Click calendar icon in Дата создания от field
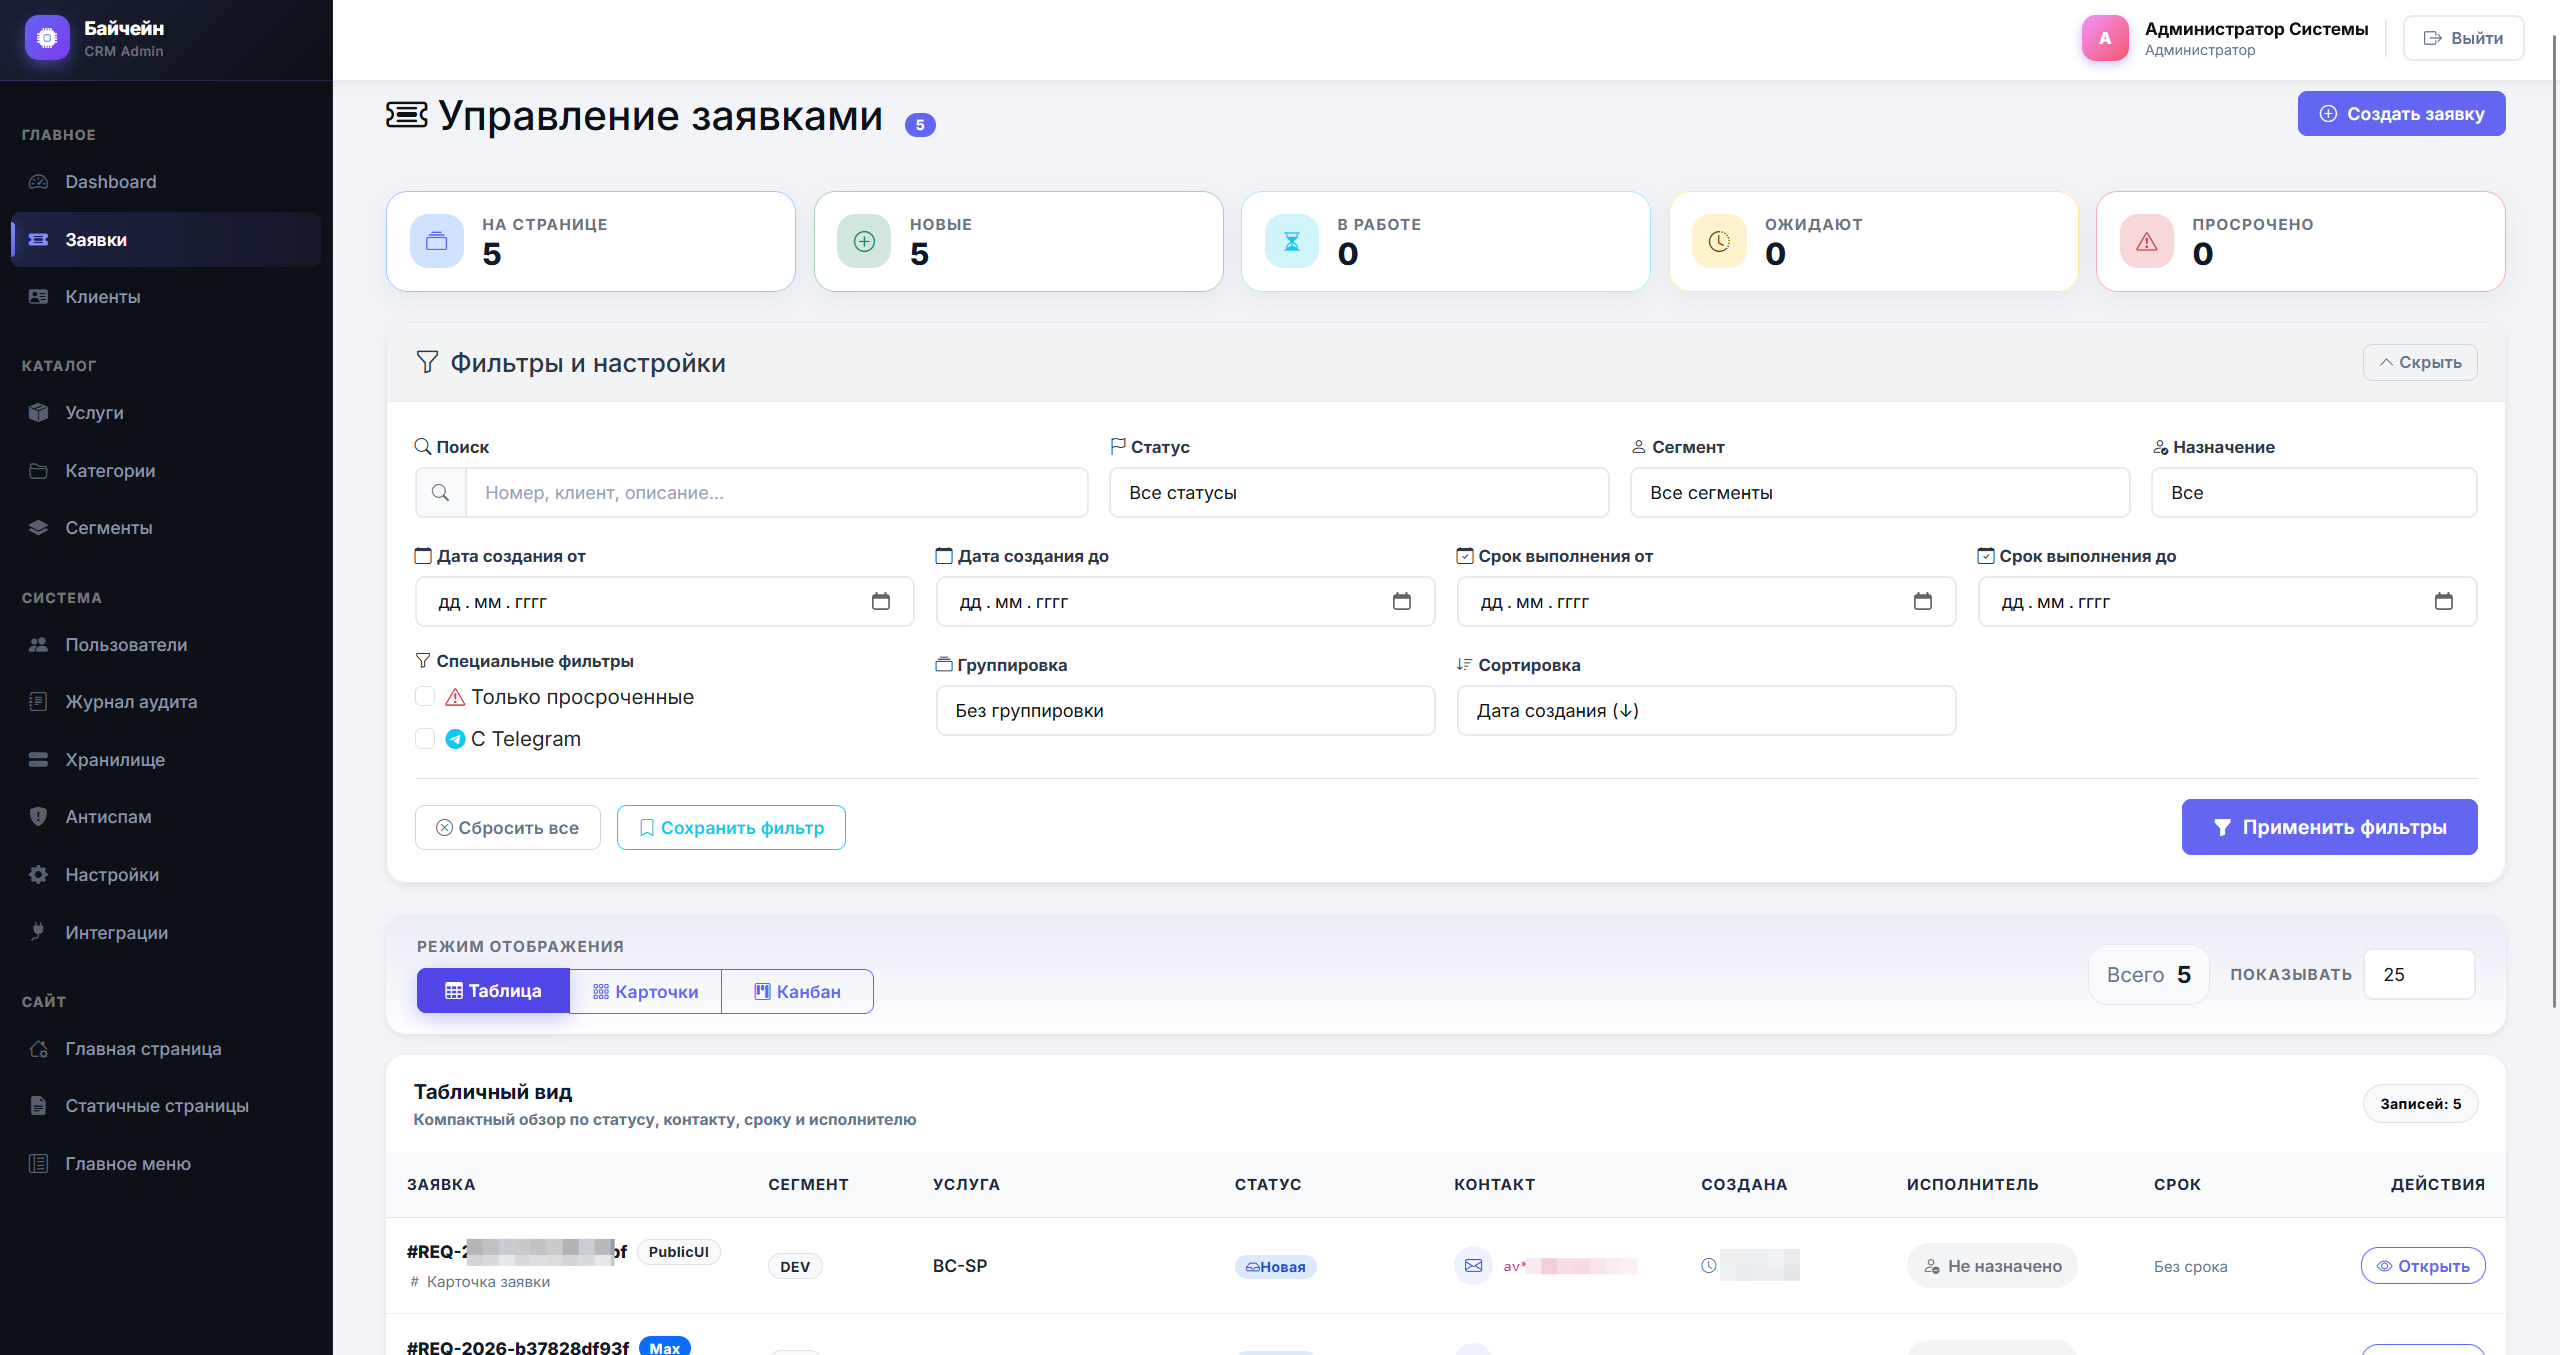The width and height of the screenshot is (2560, 1355). pos(880,602)
